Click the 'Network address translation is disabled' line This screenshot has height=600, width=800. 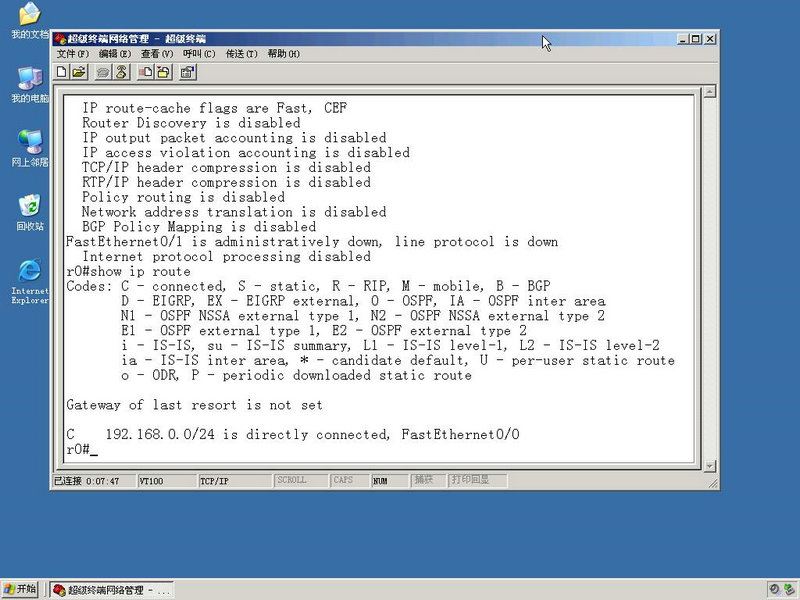point(234,212)
